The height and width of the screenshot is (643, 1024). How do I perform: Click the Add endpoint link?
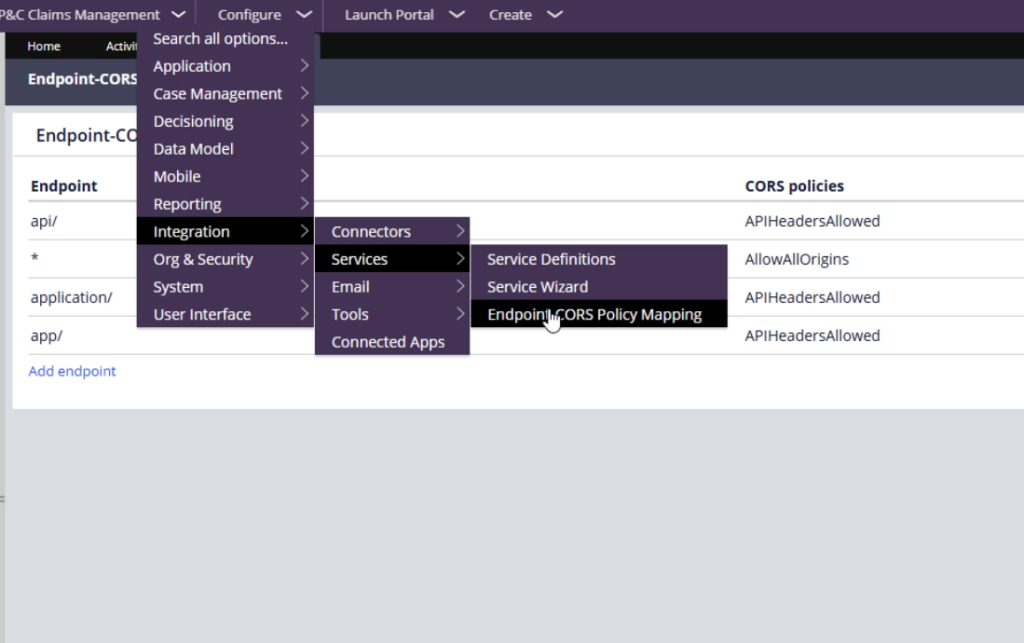[x=72, y=371]
